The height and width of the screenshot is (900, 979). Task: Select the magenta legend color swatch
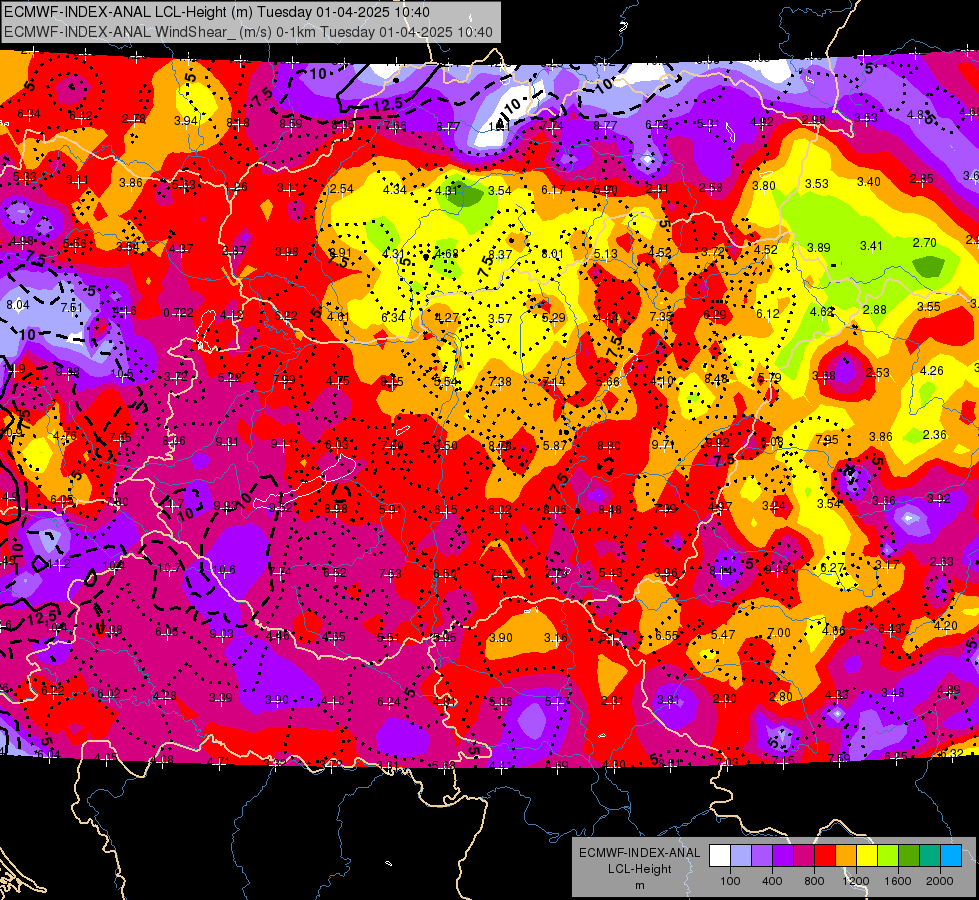point(804,856)
